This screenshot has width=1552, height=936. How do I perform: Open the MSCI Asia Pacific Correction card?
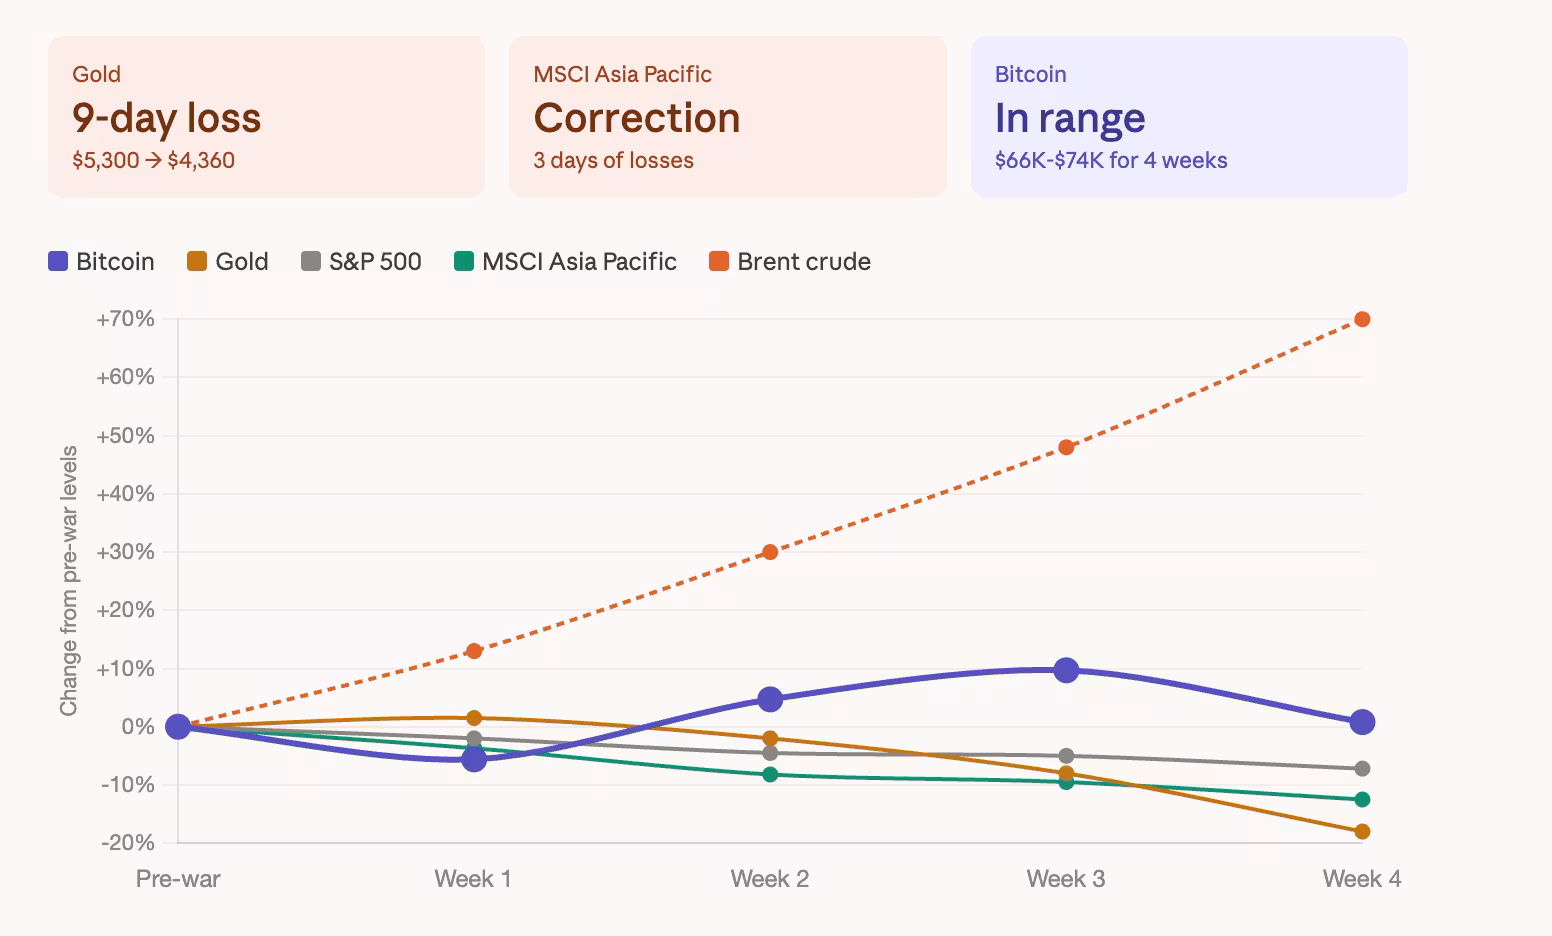click(x=727, y=117)
